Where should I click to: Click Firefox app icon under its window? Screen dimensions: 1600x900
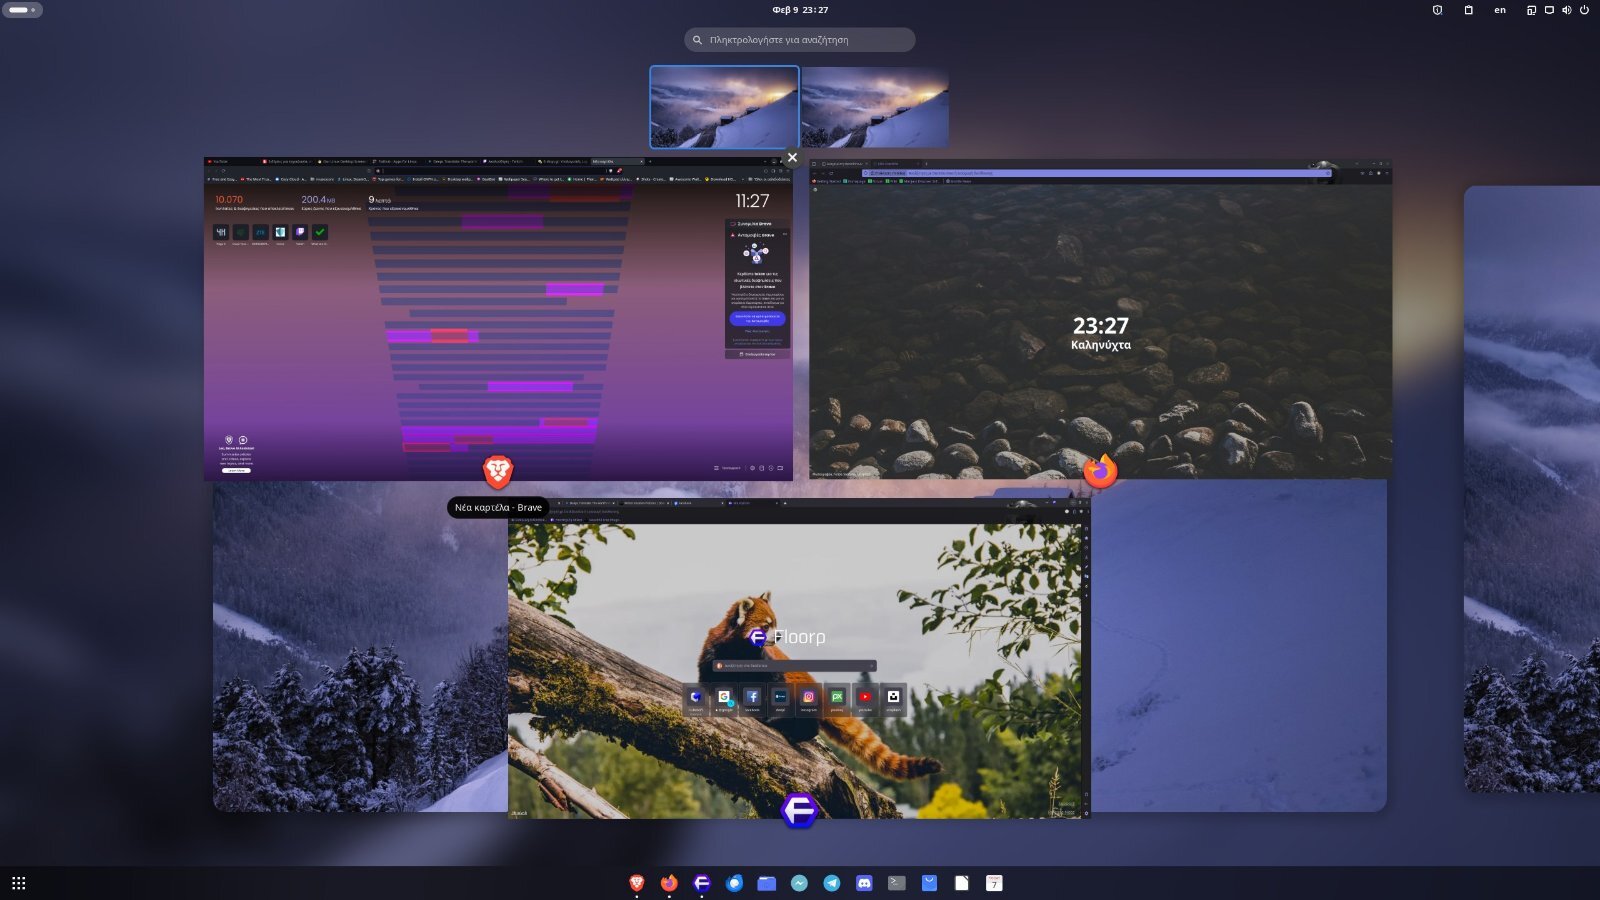[x=1100, y=470]
